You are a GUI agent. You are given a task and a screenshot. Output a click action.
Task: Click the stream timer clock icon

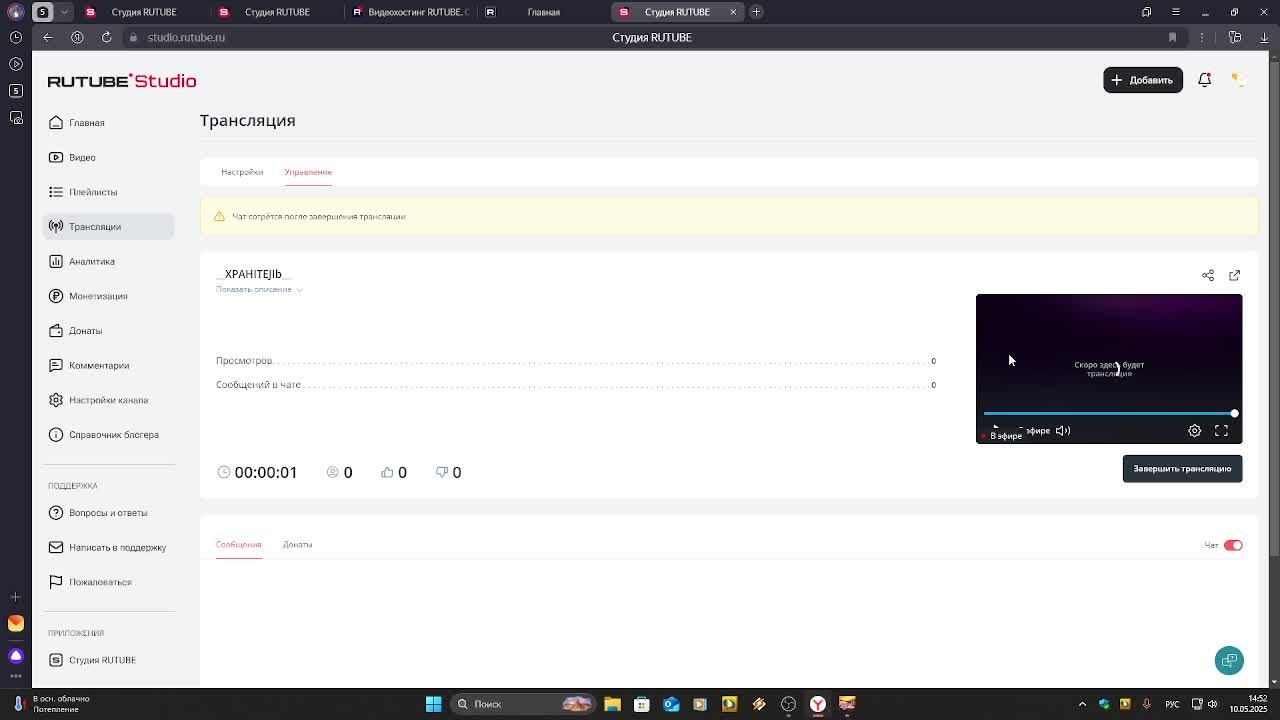(x=223, y=472)
